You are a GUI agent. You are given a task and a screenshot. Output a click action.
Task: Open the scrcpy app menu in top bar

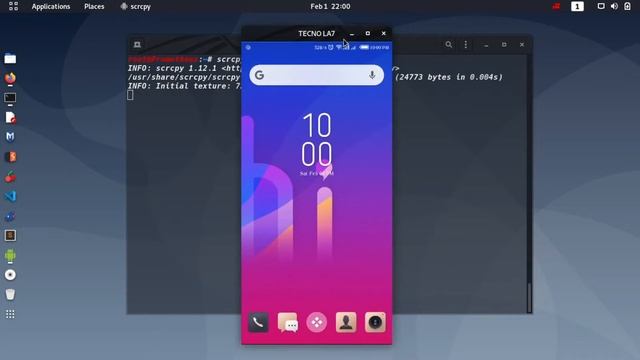coord(136,7)
